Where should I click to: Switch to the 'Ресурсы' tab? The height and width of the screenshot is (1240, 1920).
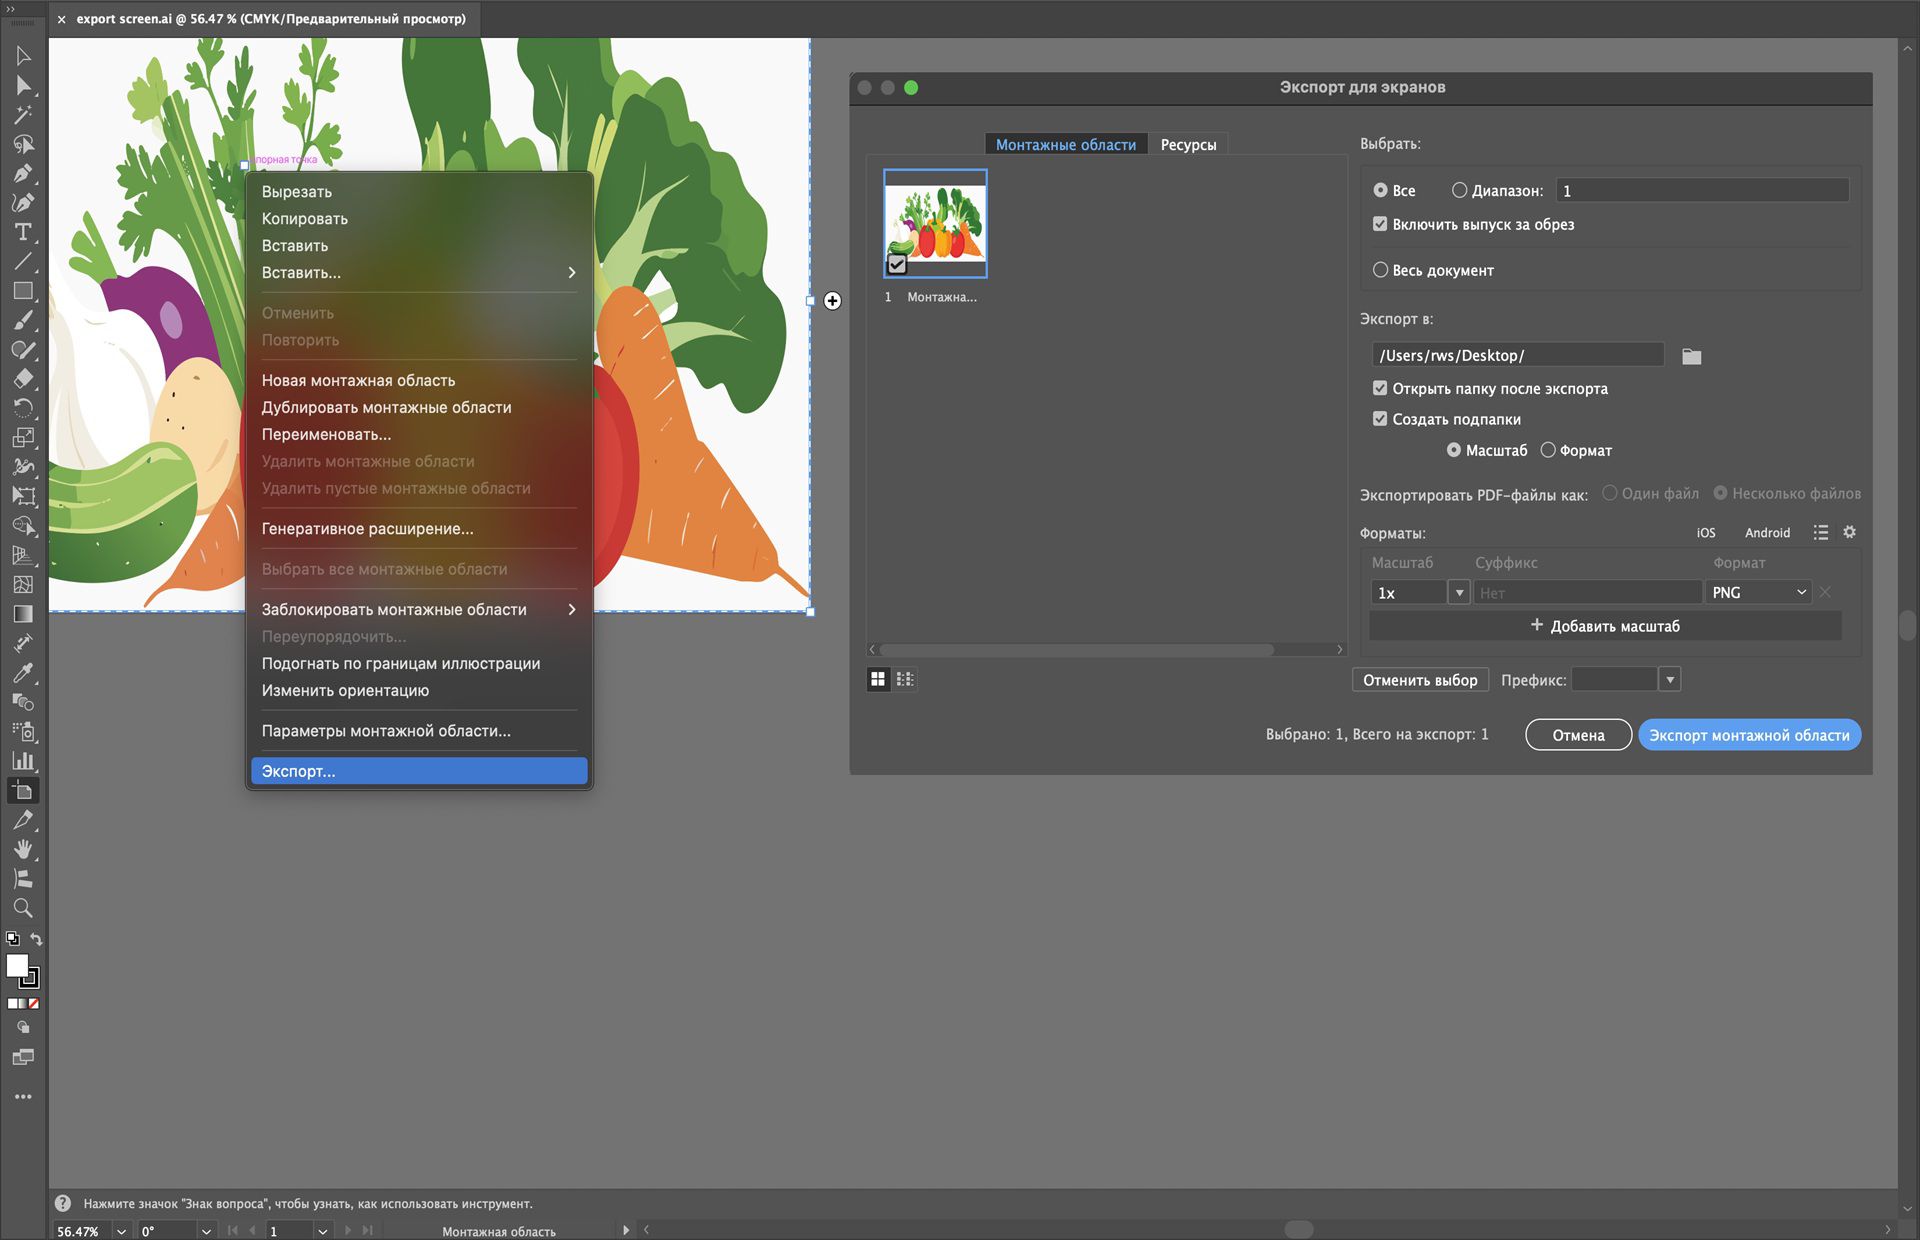[x=1188, y=145]
